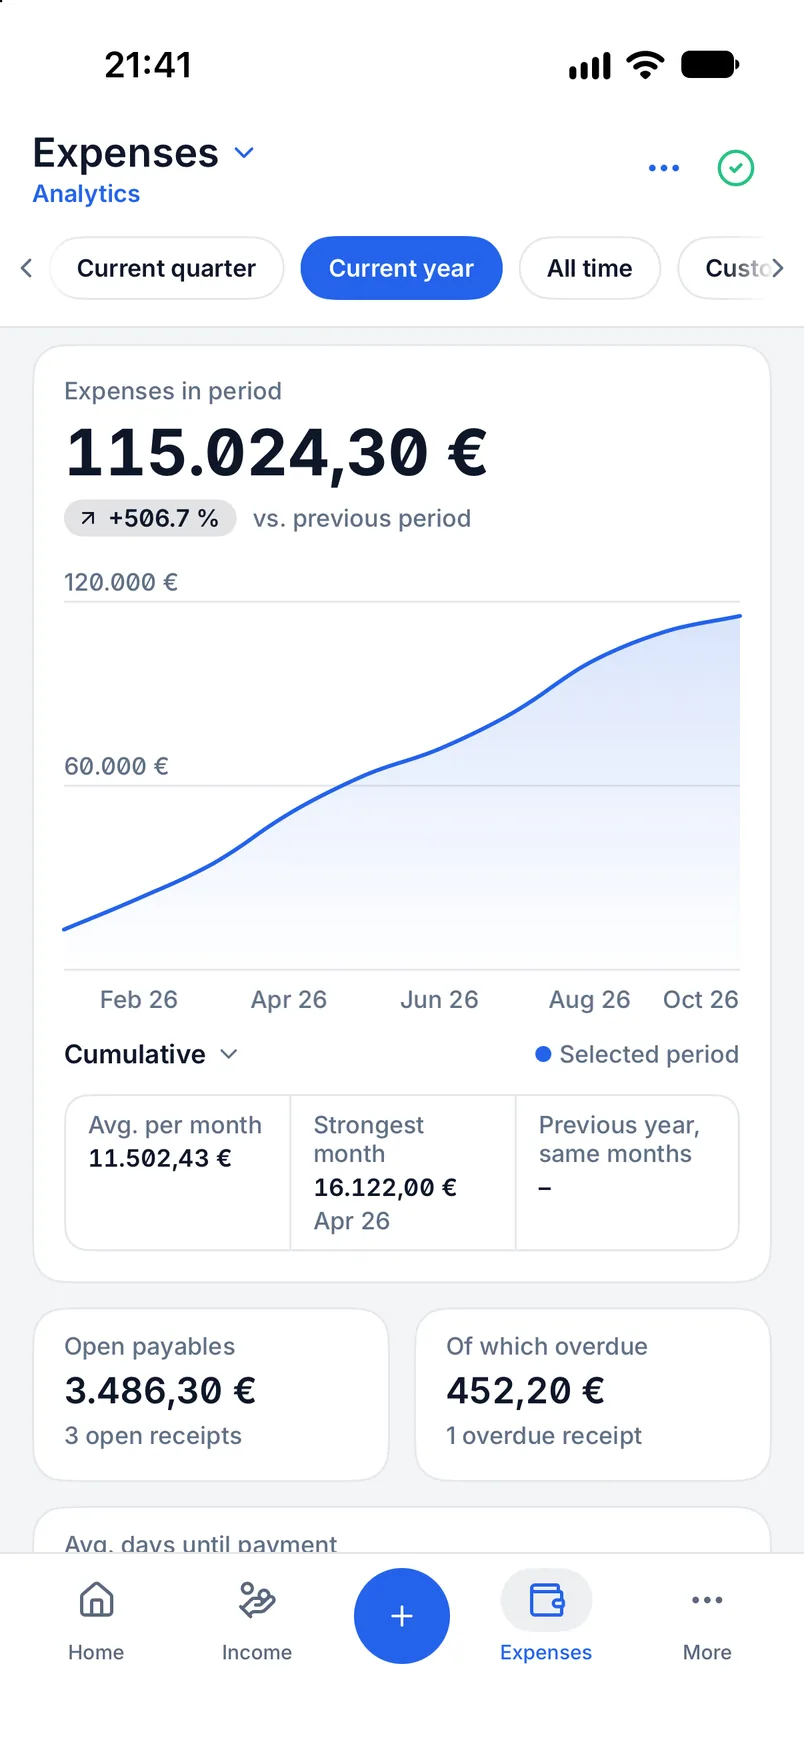
Task: Tap the 11.502,43 € average value
Action: [160, 1158]
